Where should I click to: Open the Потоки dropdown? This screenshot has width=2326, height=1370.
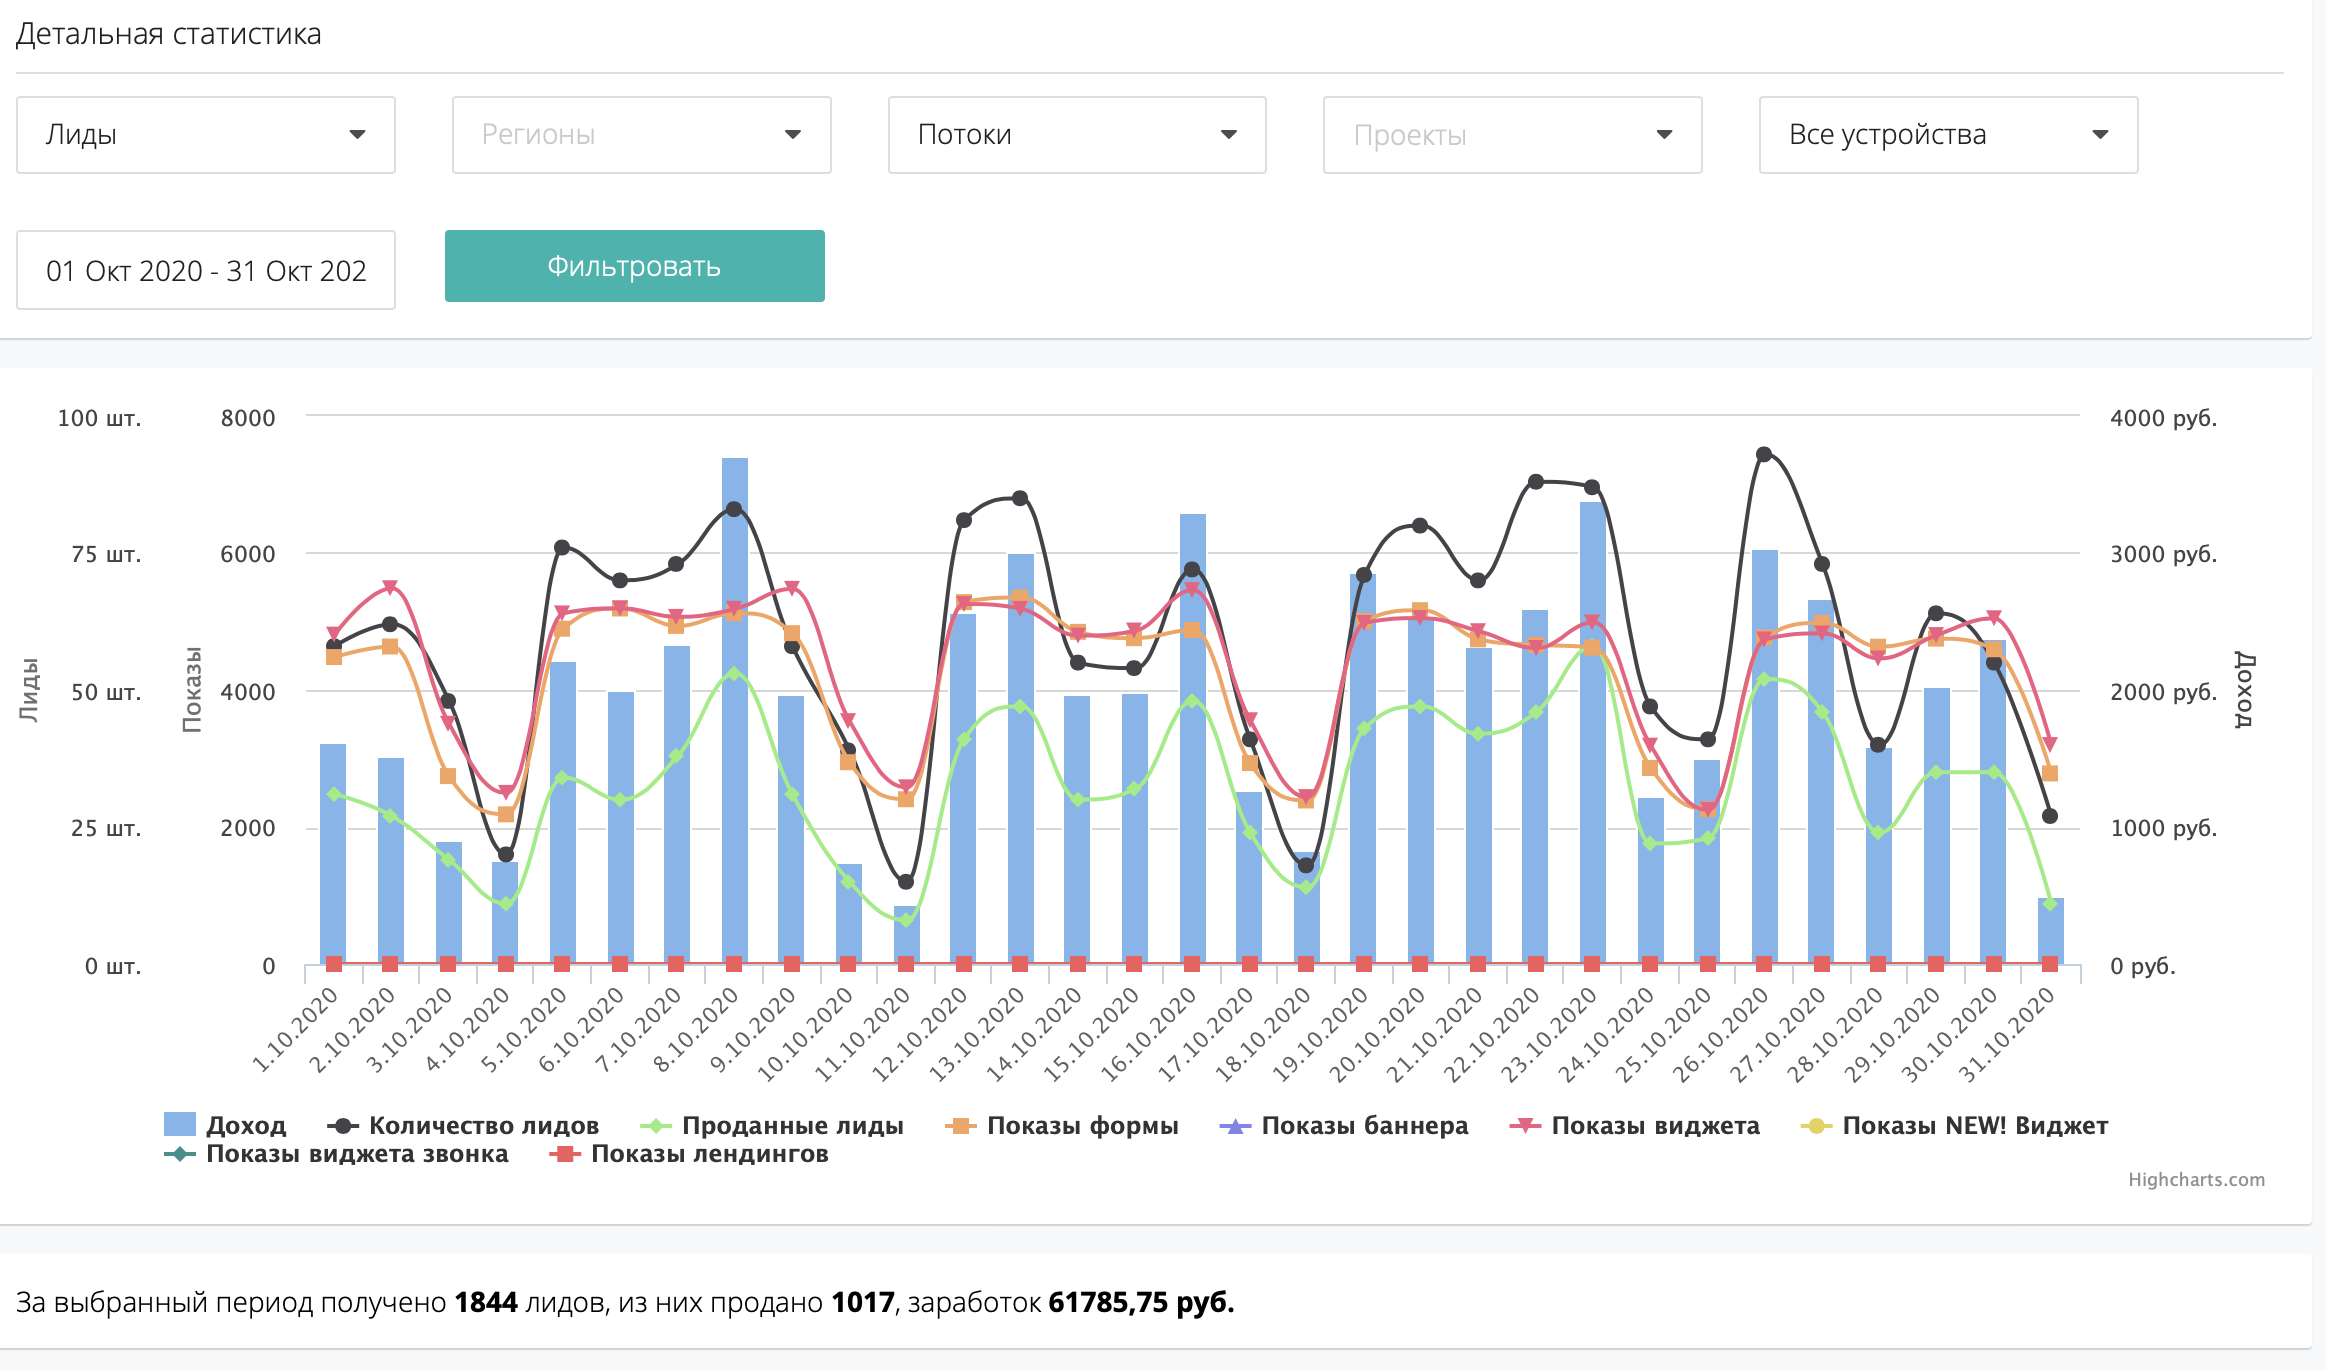pyautogui.click(x=1077, y=135)
